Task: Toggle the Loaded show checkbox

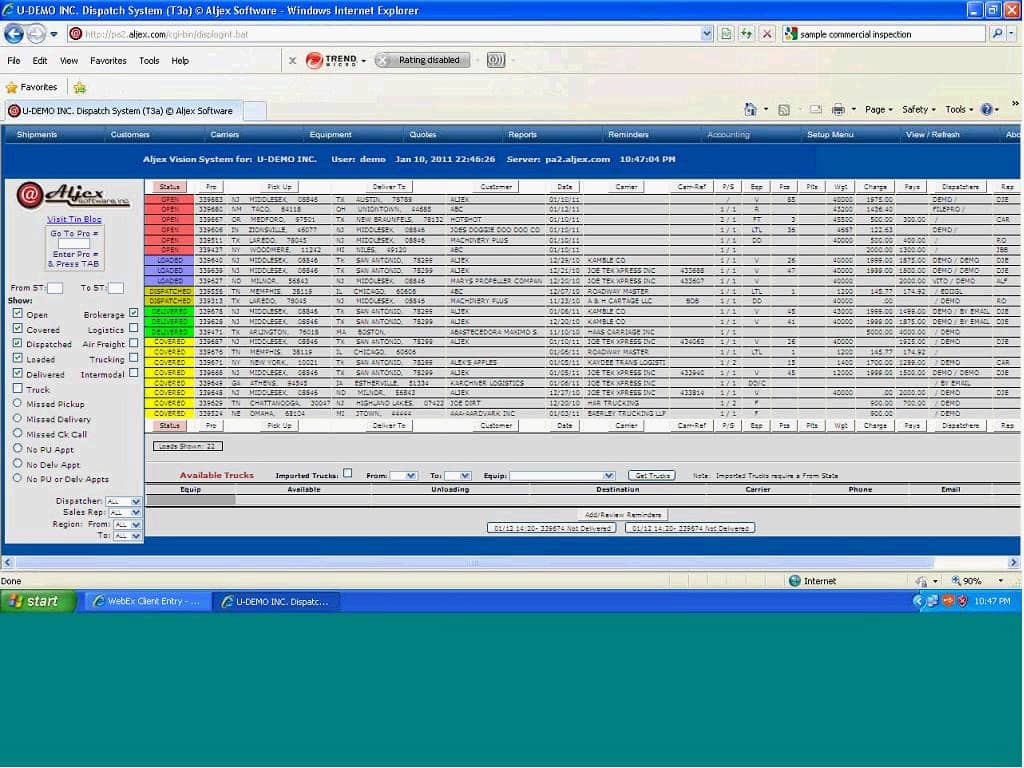Action: [x=18, y=359]
